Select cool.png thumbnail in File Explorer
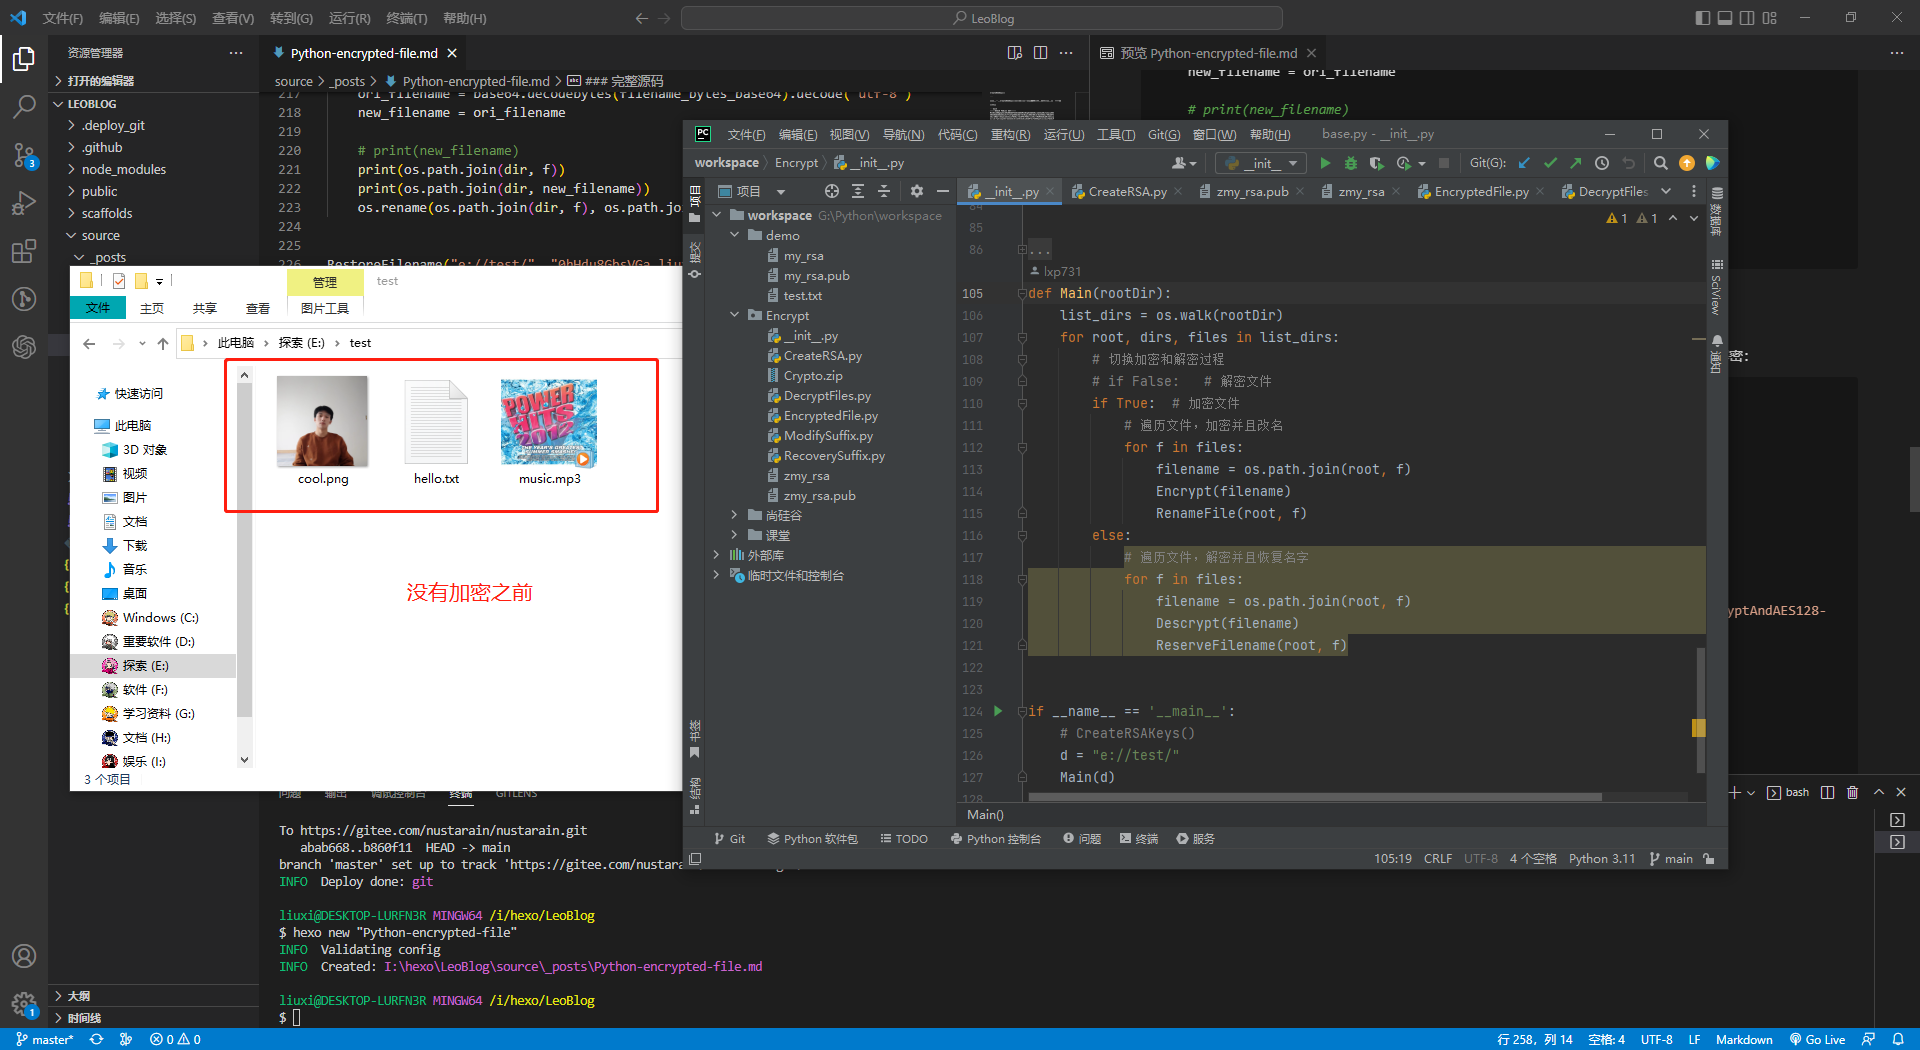 tap(322, 422)
